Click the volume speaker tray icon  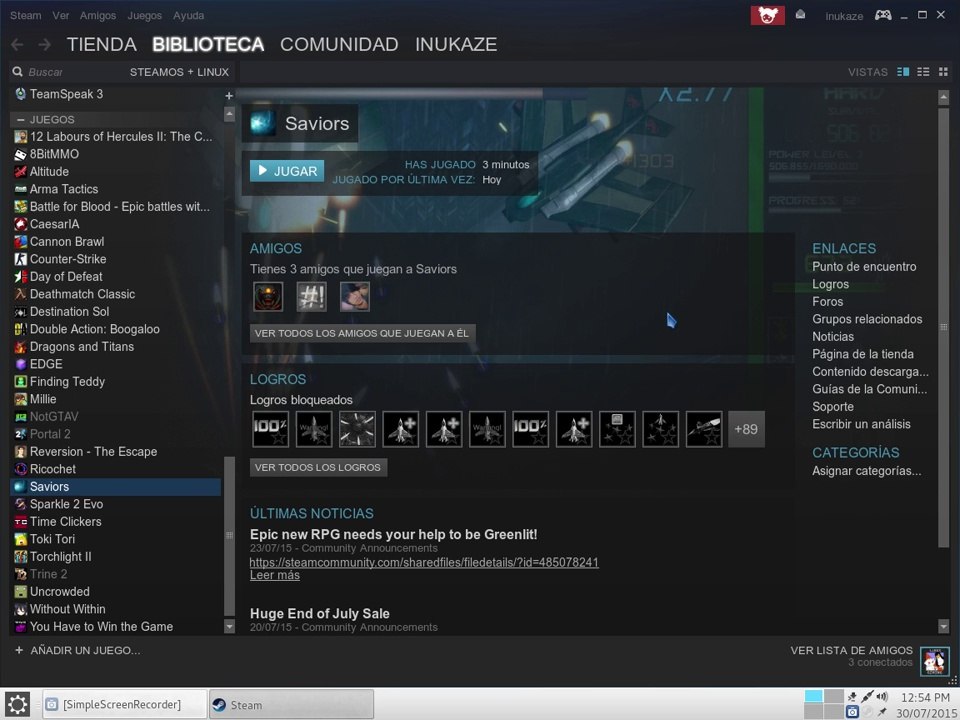coord(882,696)
